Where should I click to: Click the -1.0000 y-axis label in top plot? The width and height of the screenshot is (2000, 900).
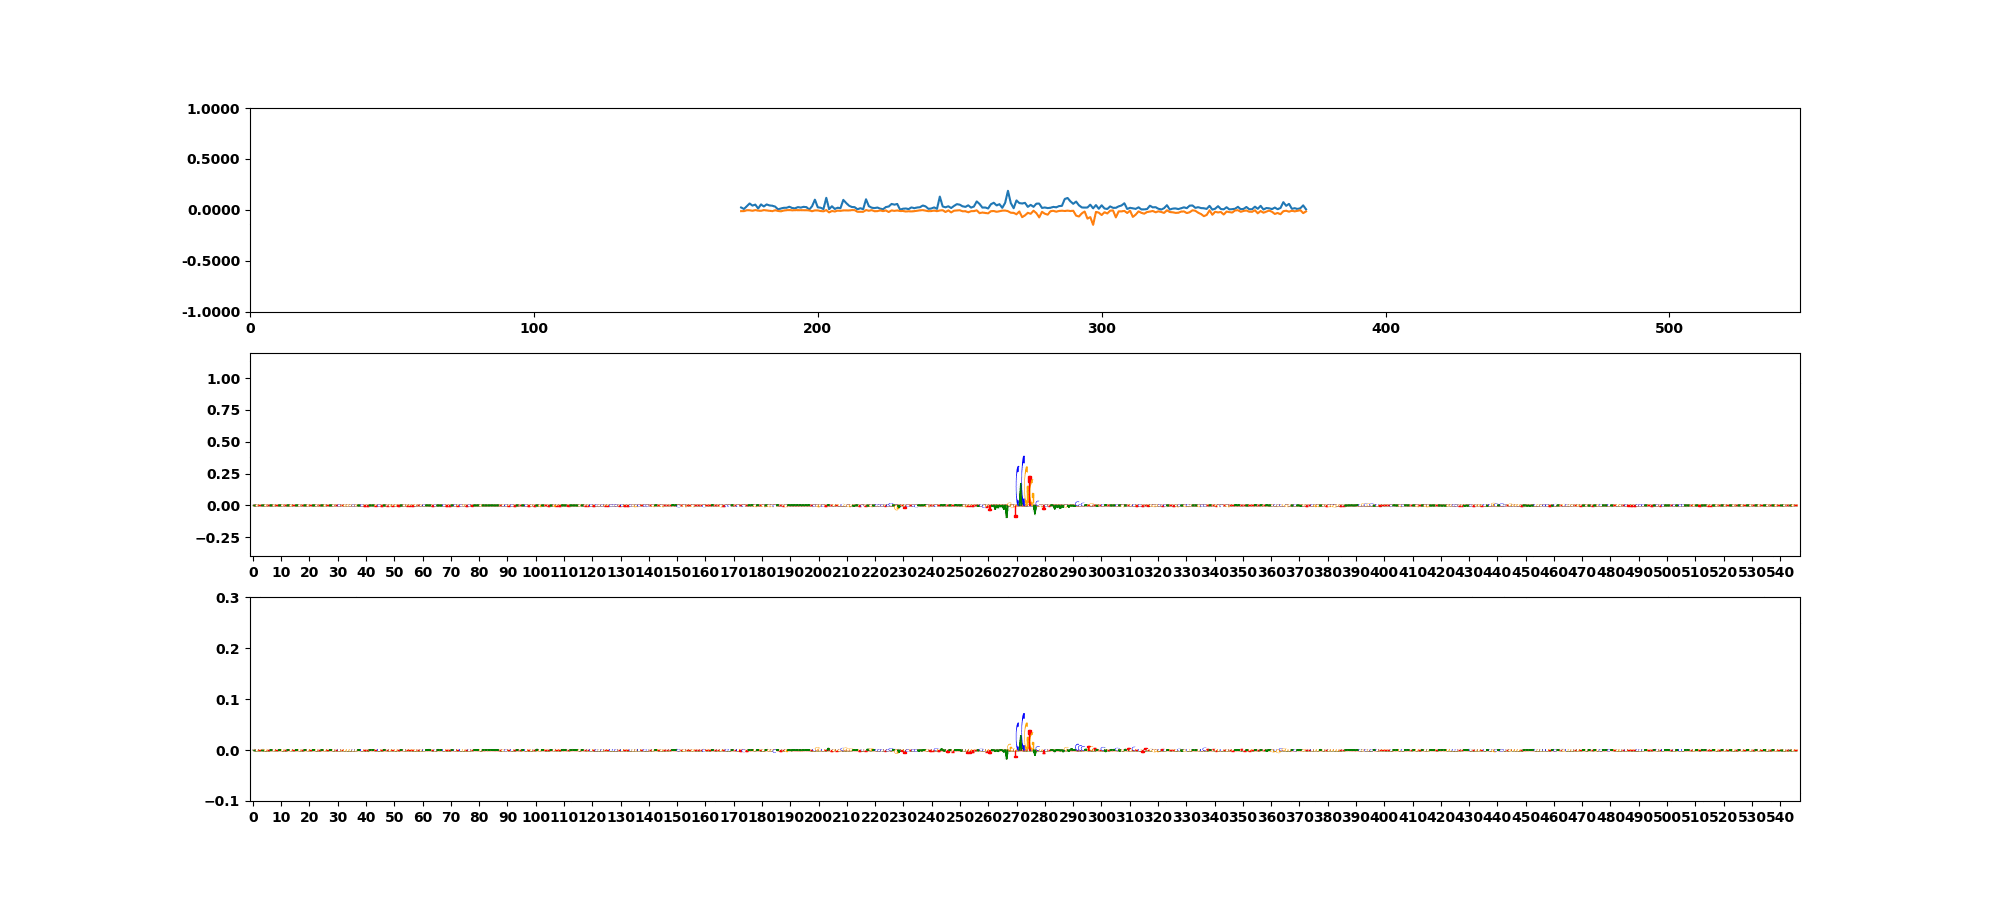[x=210, y=312]
